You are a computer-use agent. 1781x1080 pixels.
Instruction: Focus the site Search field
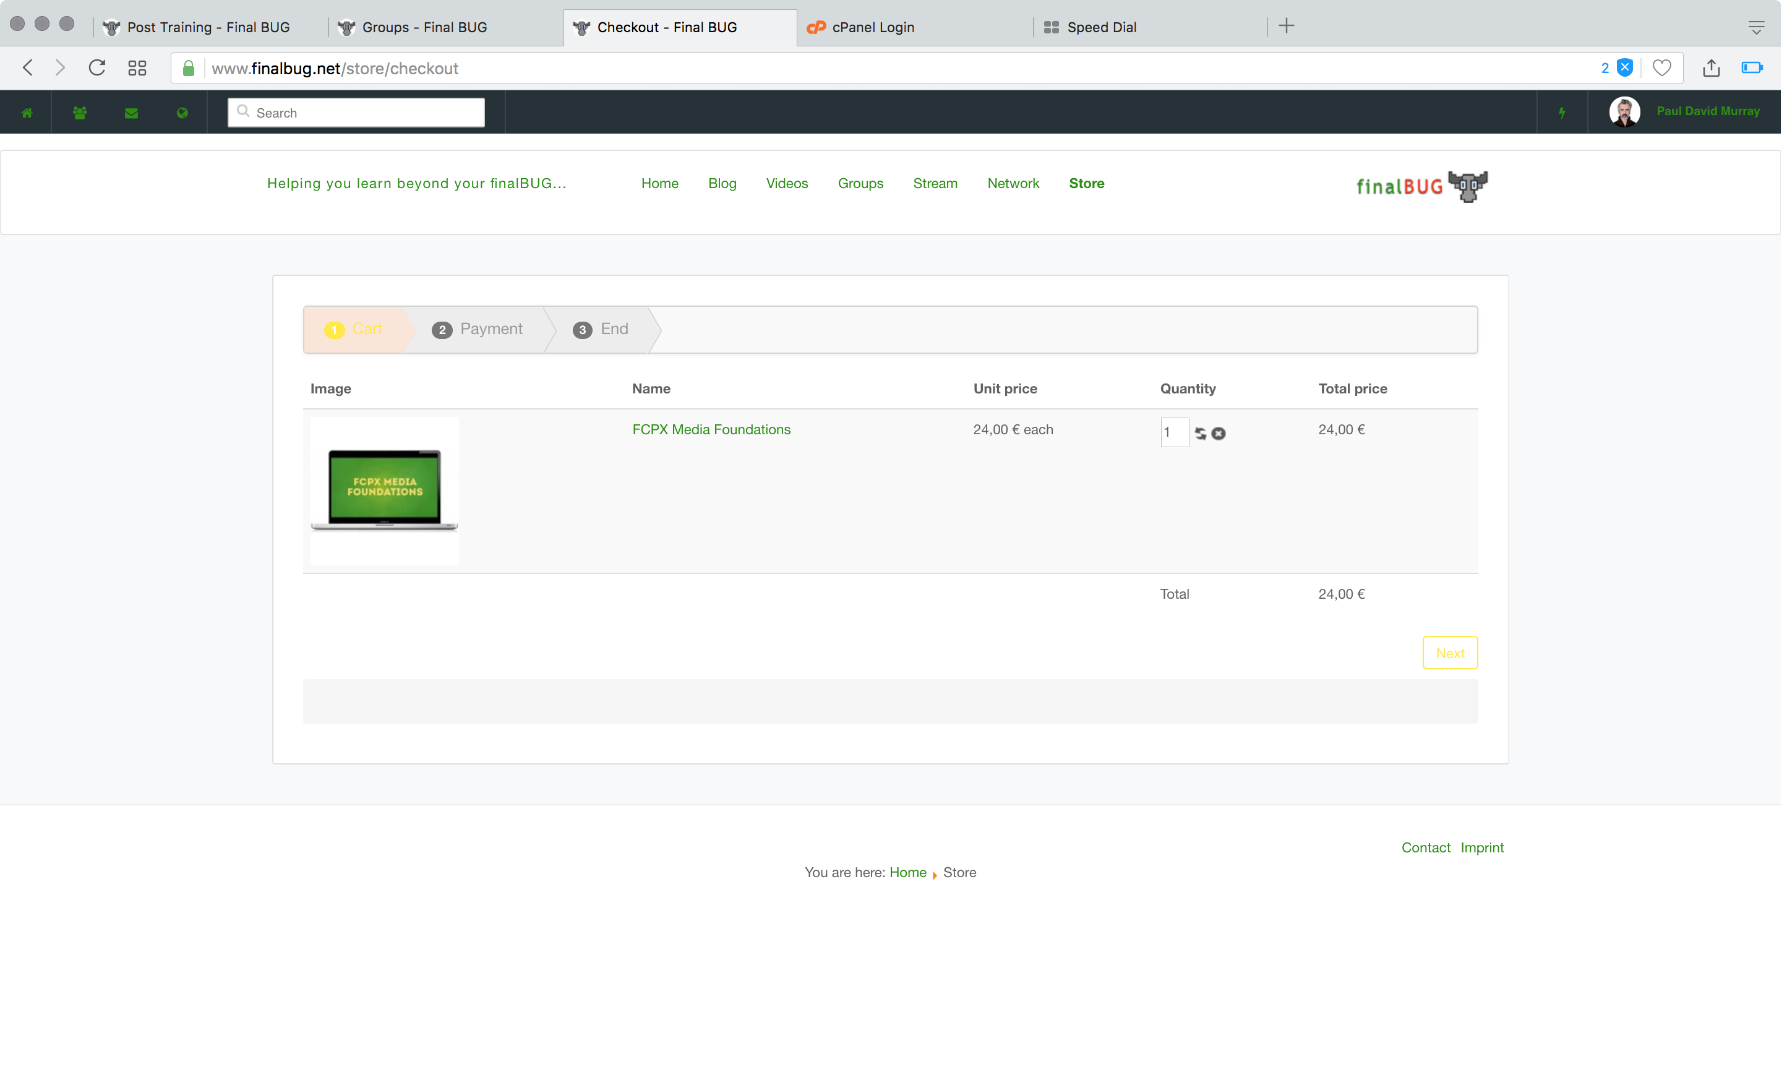click(356, 113)
